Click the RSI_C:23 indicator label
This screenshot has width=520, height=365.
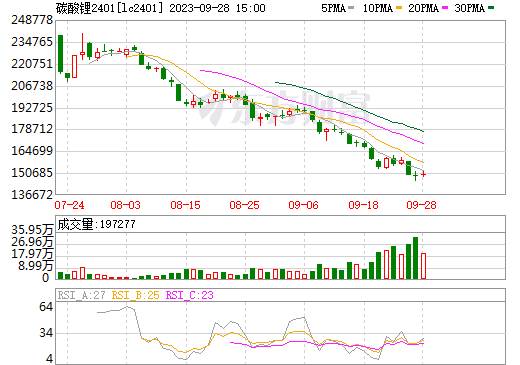click(189, 295)
